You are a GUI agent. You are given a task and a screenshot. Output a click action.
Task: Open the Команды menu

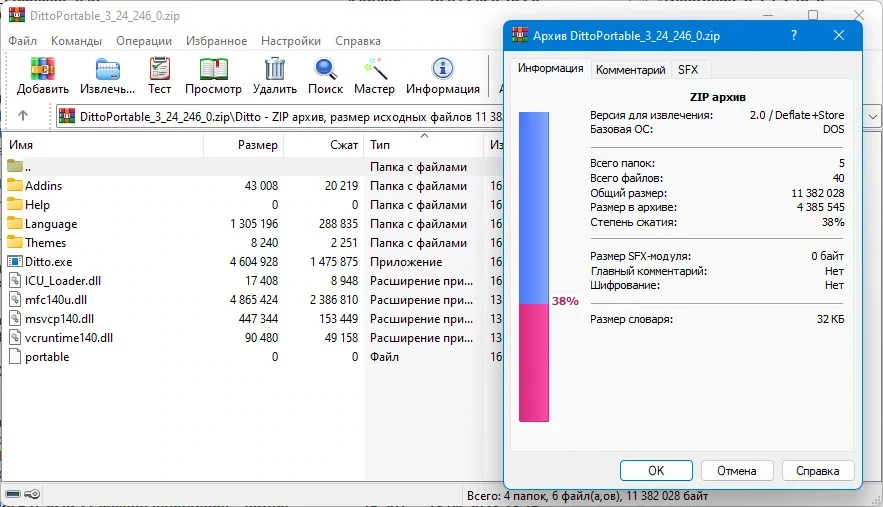(76, 41)
